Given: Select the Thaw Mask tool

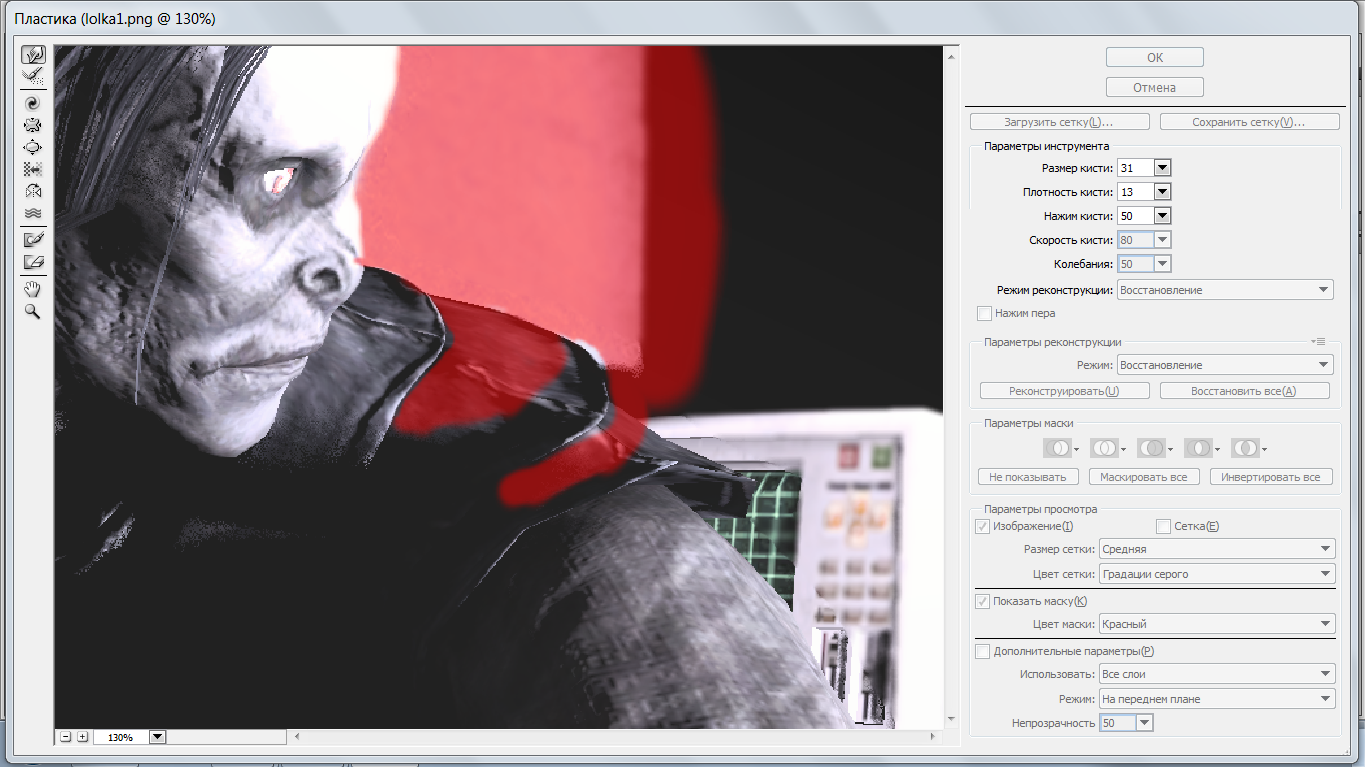Looking at the screenshot, I should (33, 262).
